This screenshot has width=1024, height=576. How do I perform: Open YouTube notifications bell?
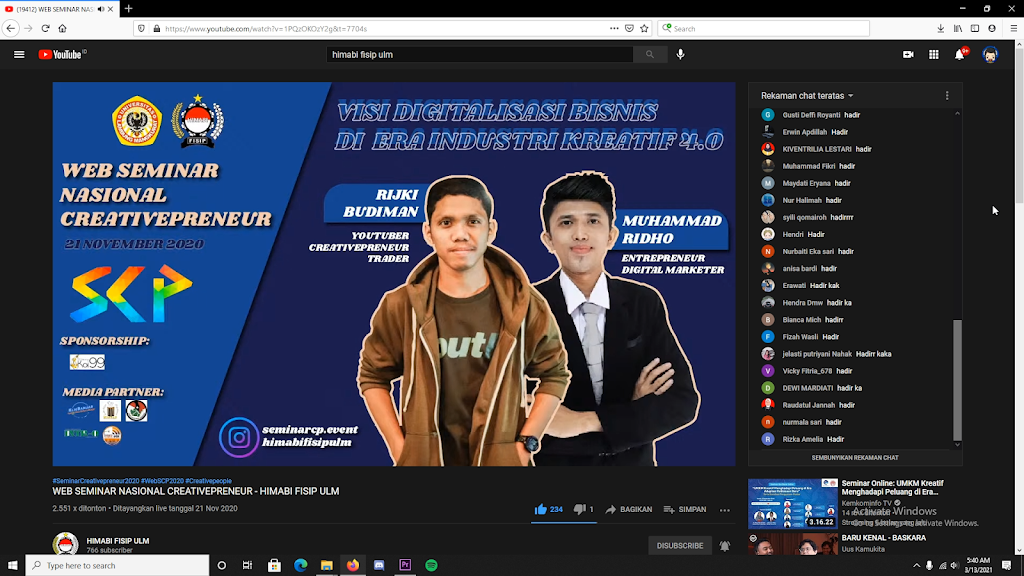point(960,55)
